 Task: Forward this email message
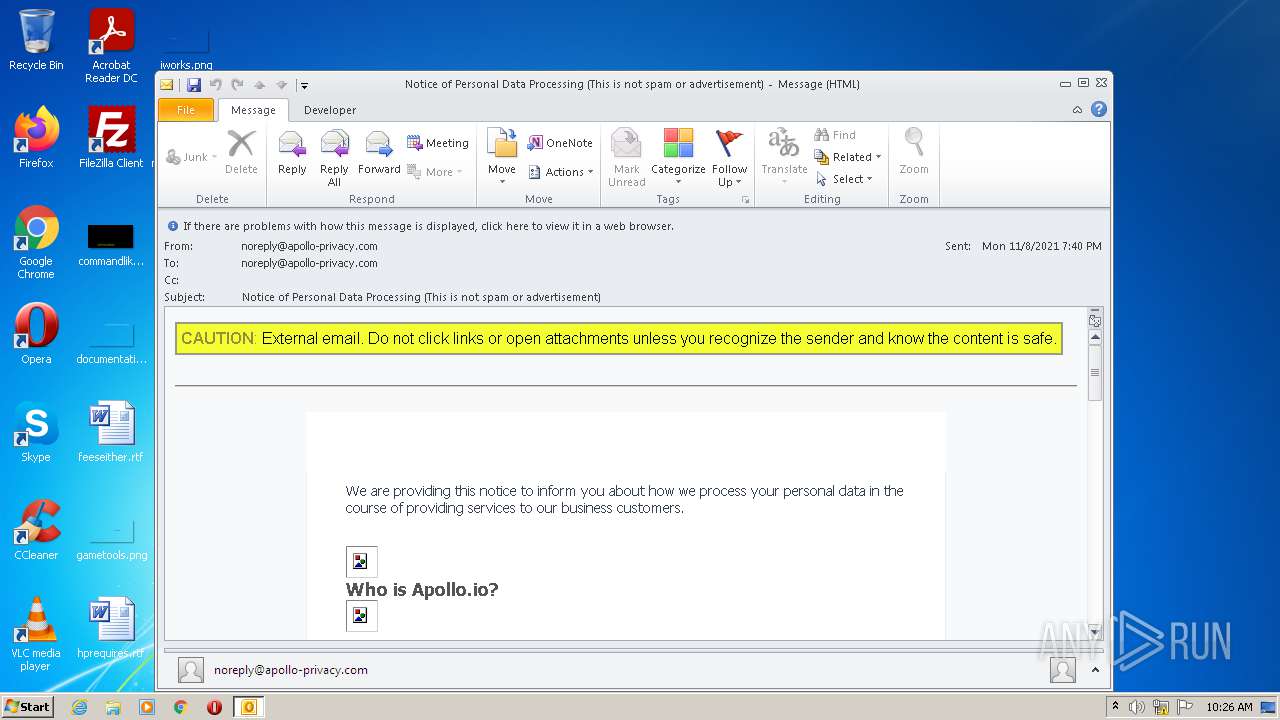point(379,155)
